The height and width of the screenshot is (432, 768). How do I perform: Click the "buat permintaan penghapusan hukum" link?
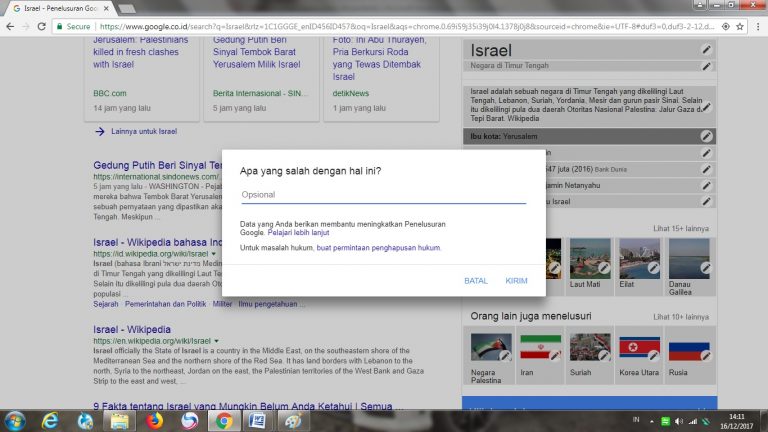[x=378, y=247]
